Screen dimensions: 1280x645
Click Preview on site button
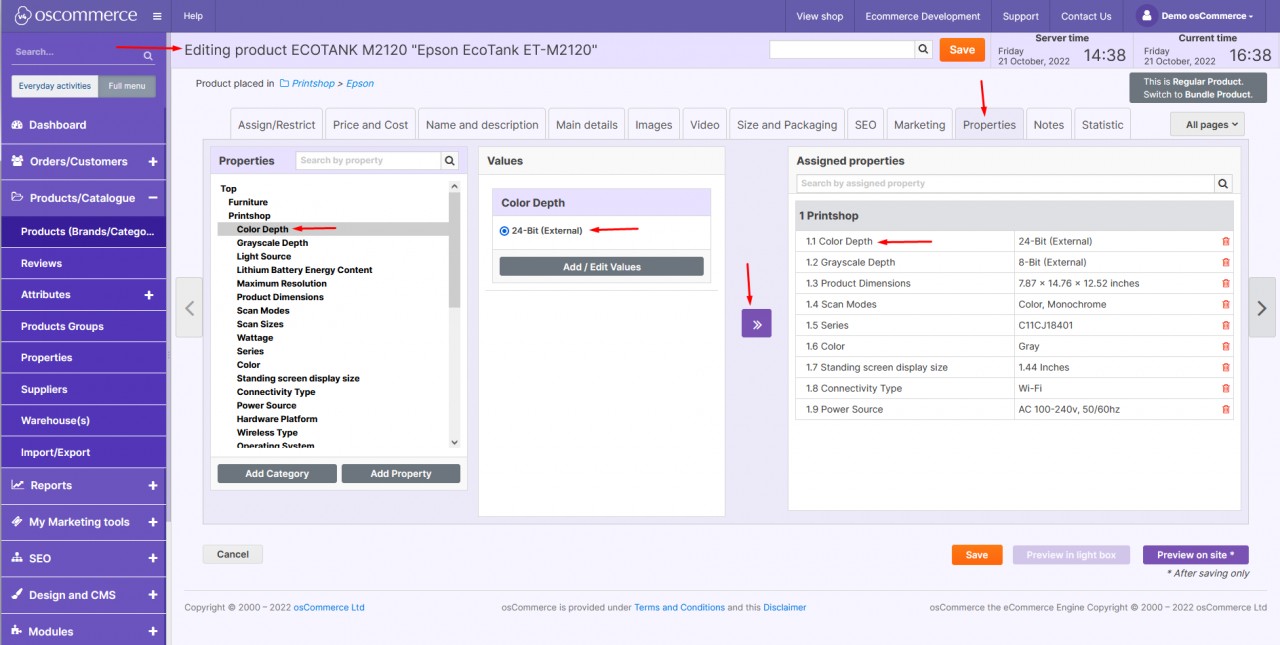click(1196, 555)
